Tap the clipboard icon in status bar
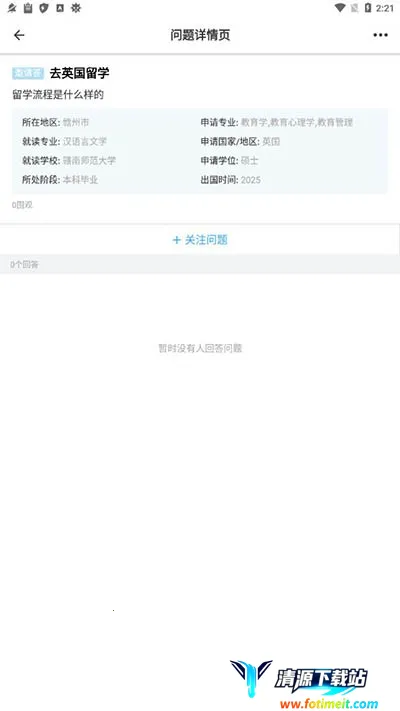The image size is (400, 711). (28, 8)
